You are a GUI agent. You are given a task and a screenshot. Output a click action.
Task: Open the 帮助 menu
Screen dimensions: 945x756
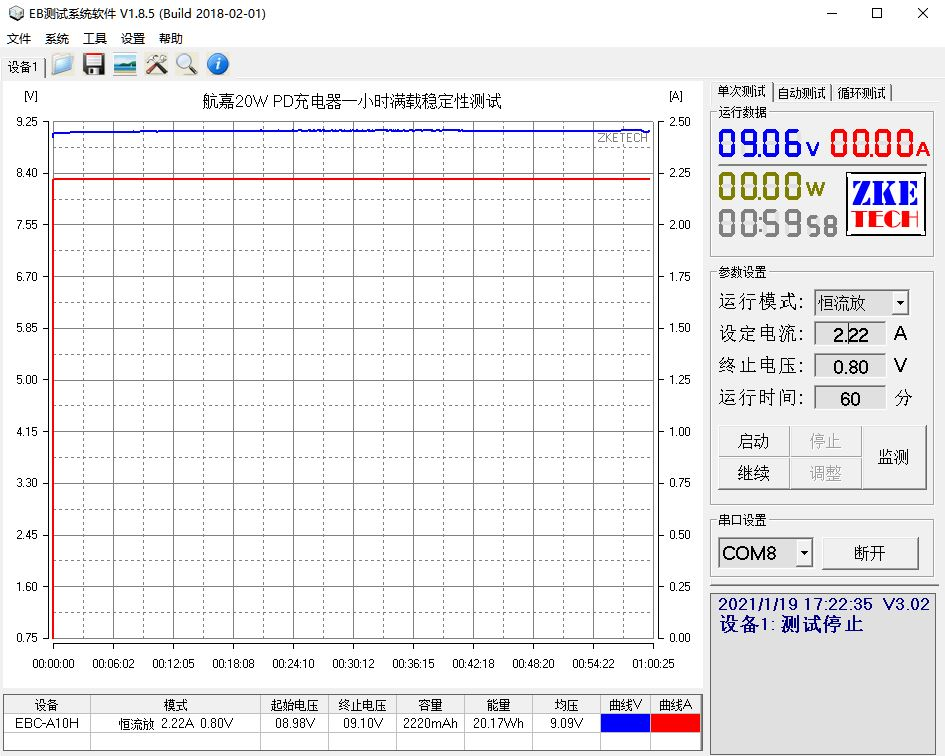click(171, 39)
